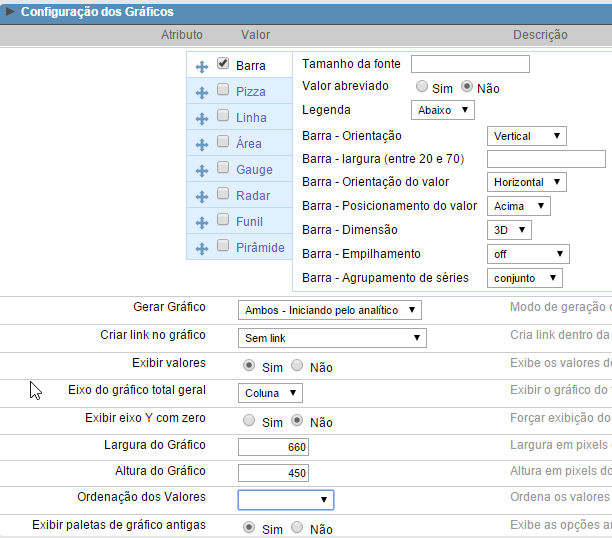Open the Barra - Dimensão dropdown
Screen dimensions: 612x538
pos(508,229)
